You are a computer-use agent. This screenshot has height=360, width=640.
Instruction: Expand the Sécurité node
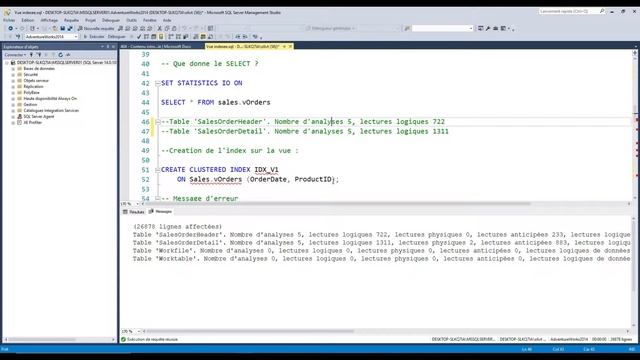point(13,75)
